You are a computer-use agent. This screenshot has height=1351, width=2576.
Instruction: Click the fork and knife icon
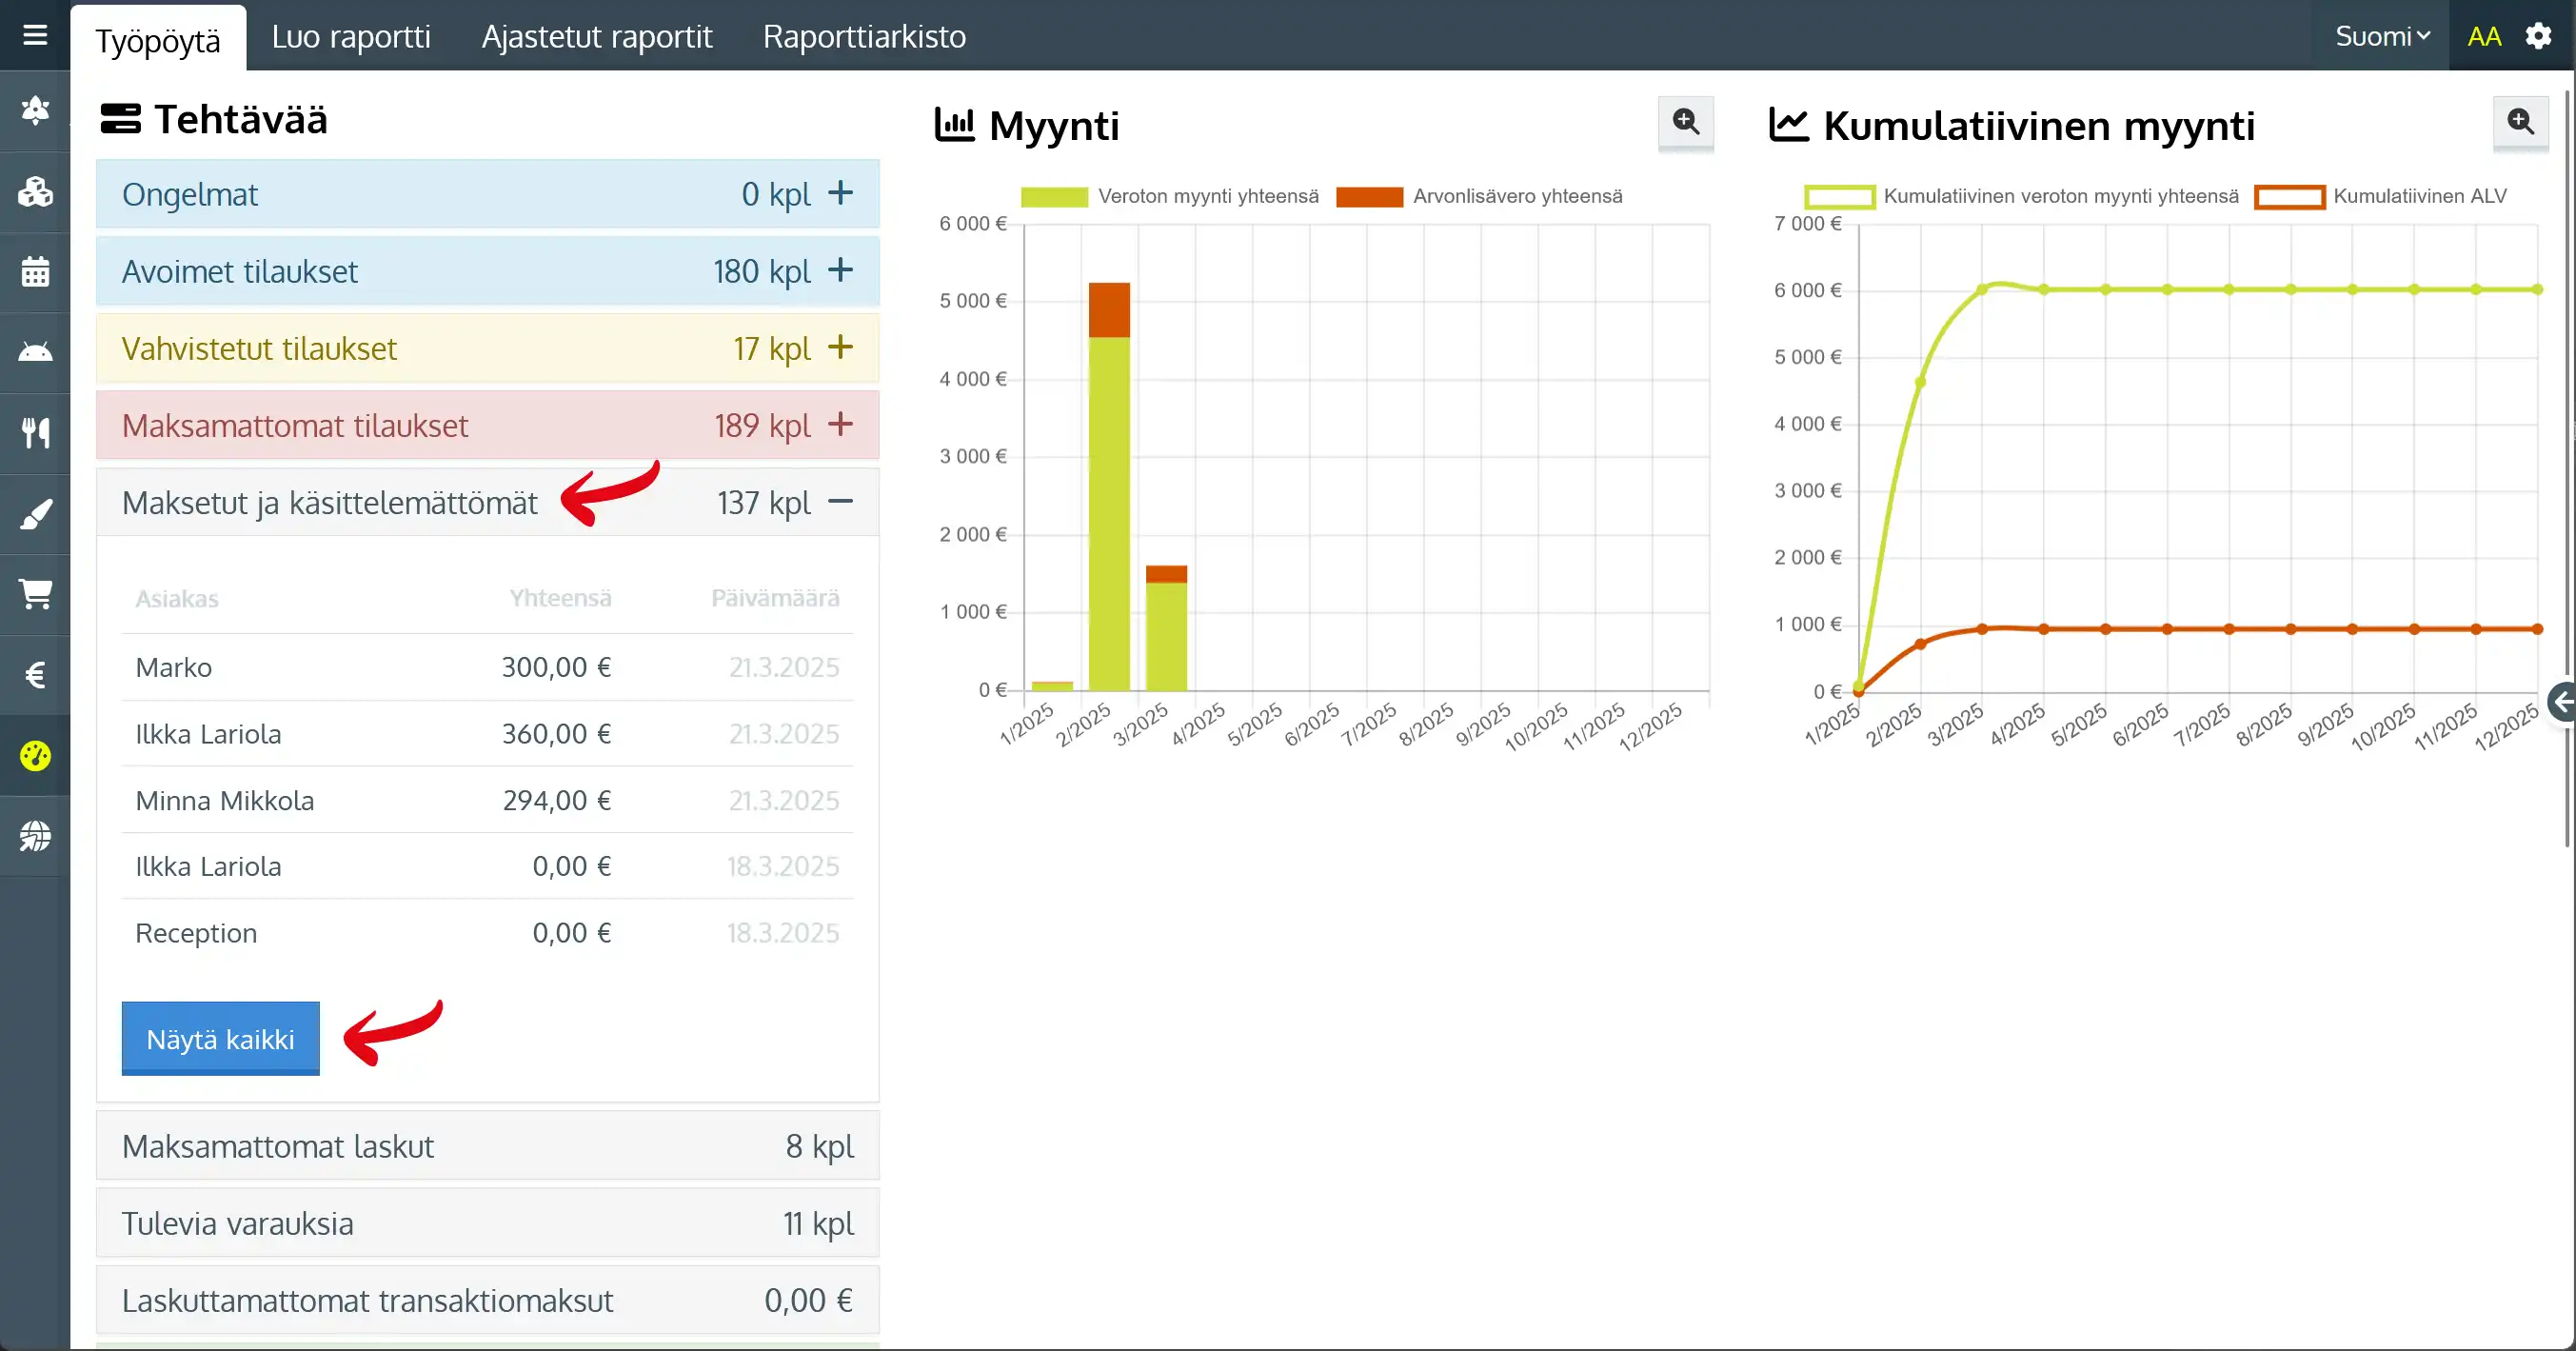[35, 433]
